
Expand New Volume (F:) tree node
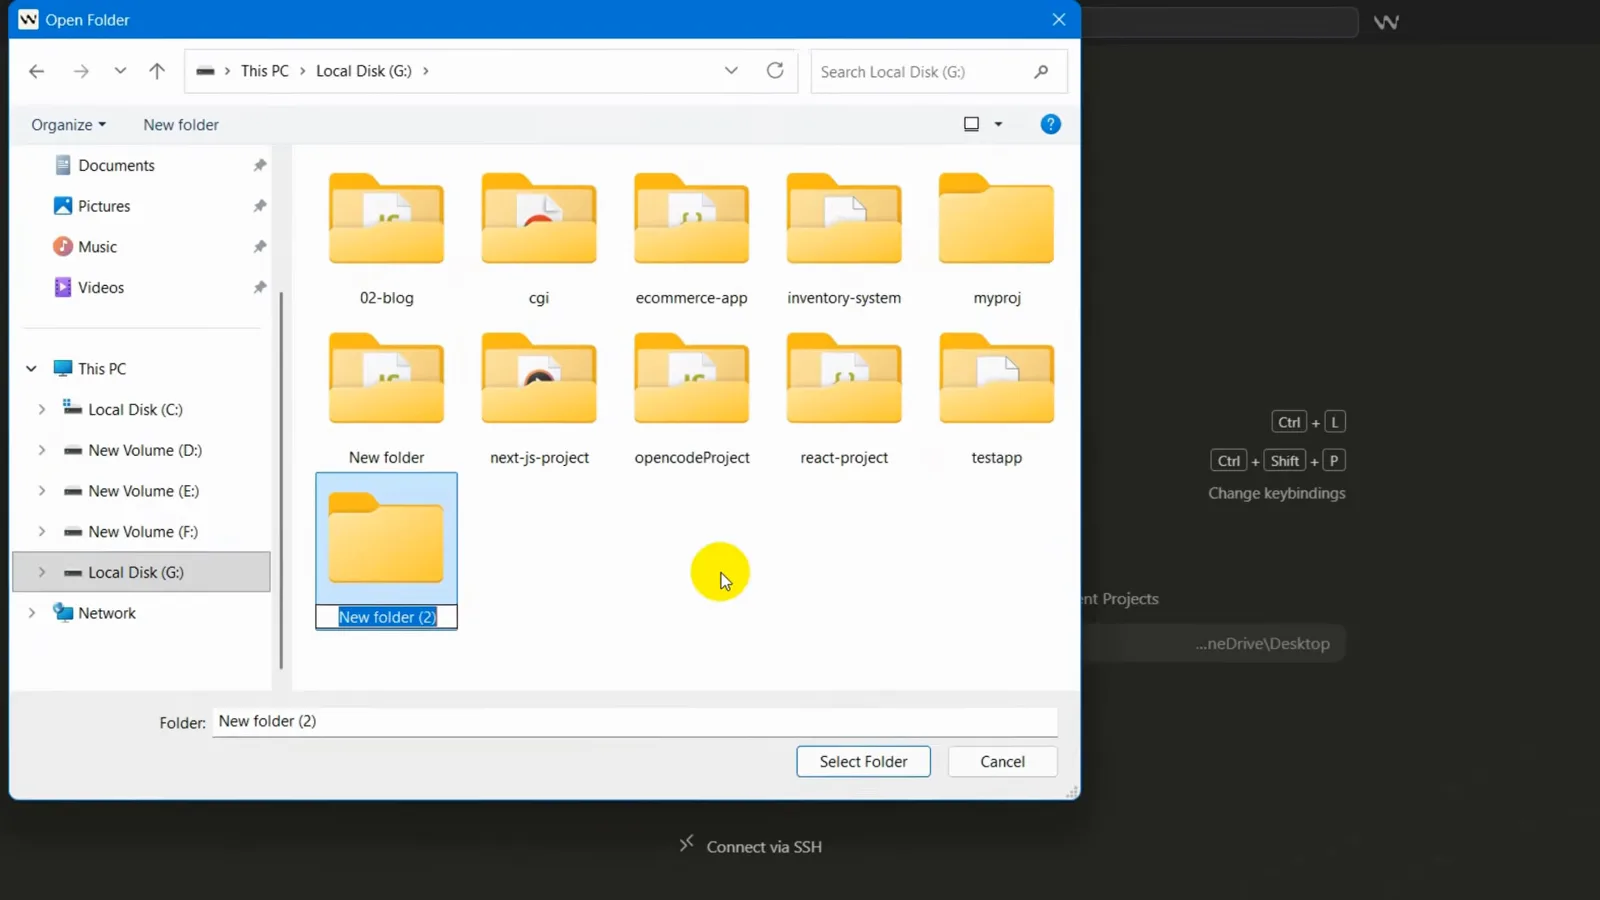(41, 532)
